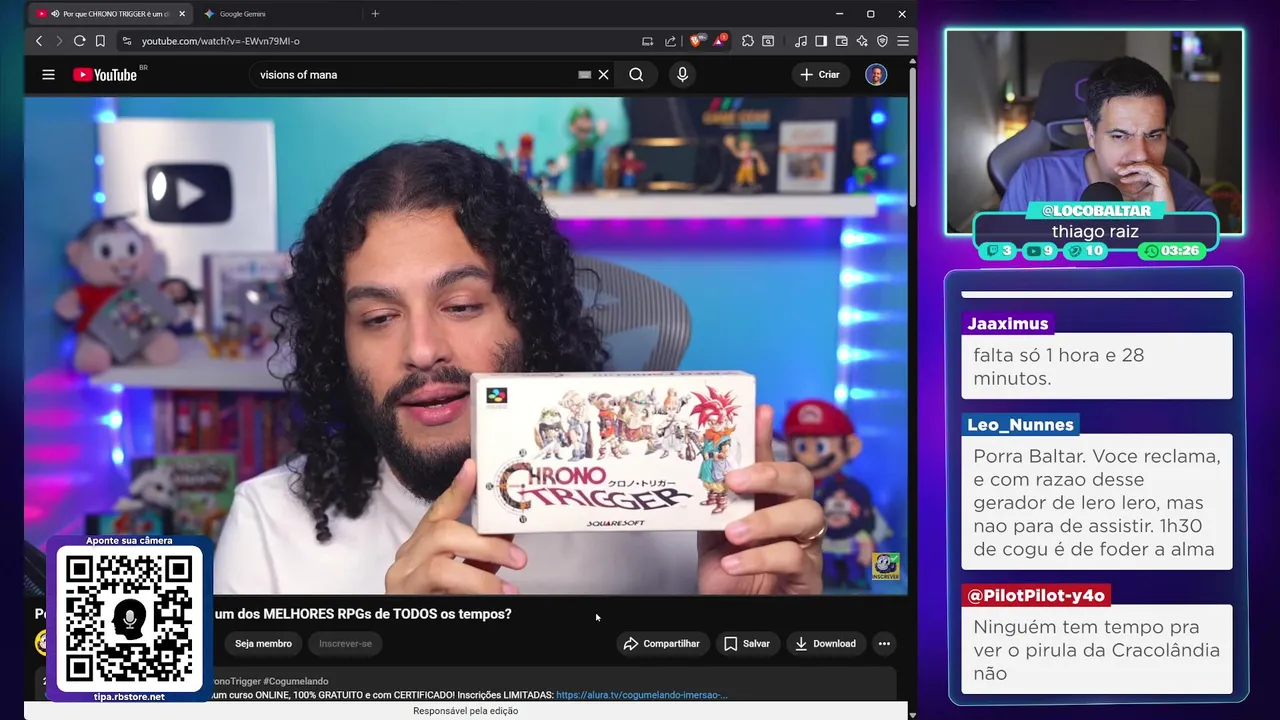Go to the YouTube home logo
Image resolution: width=1280 pixels, height=720 pixels.
pos(105,75)
